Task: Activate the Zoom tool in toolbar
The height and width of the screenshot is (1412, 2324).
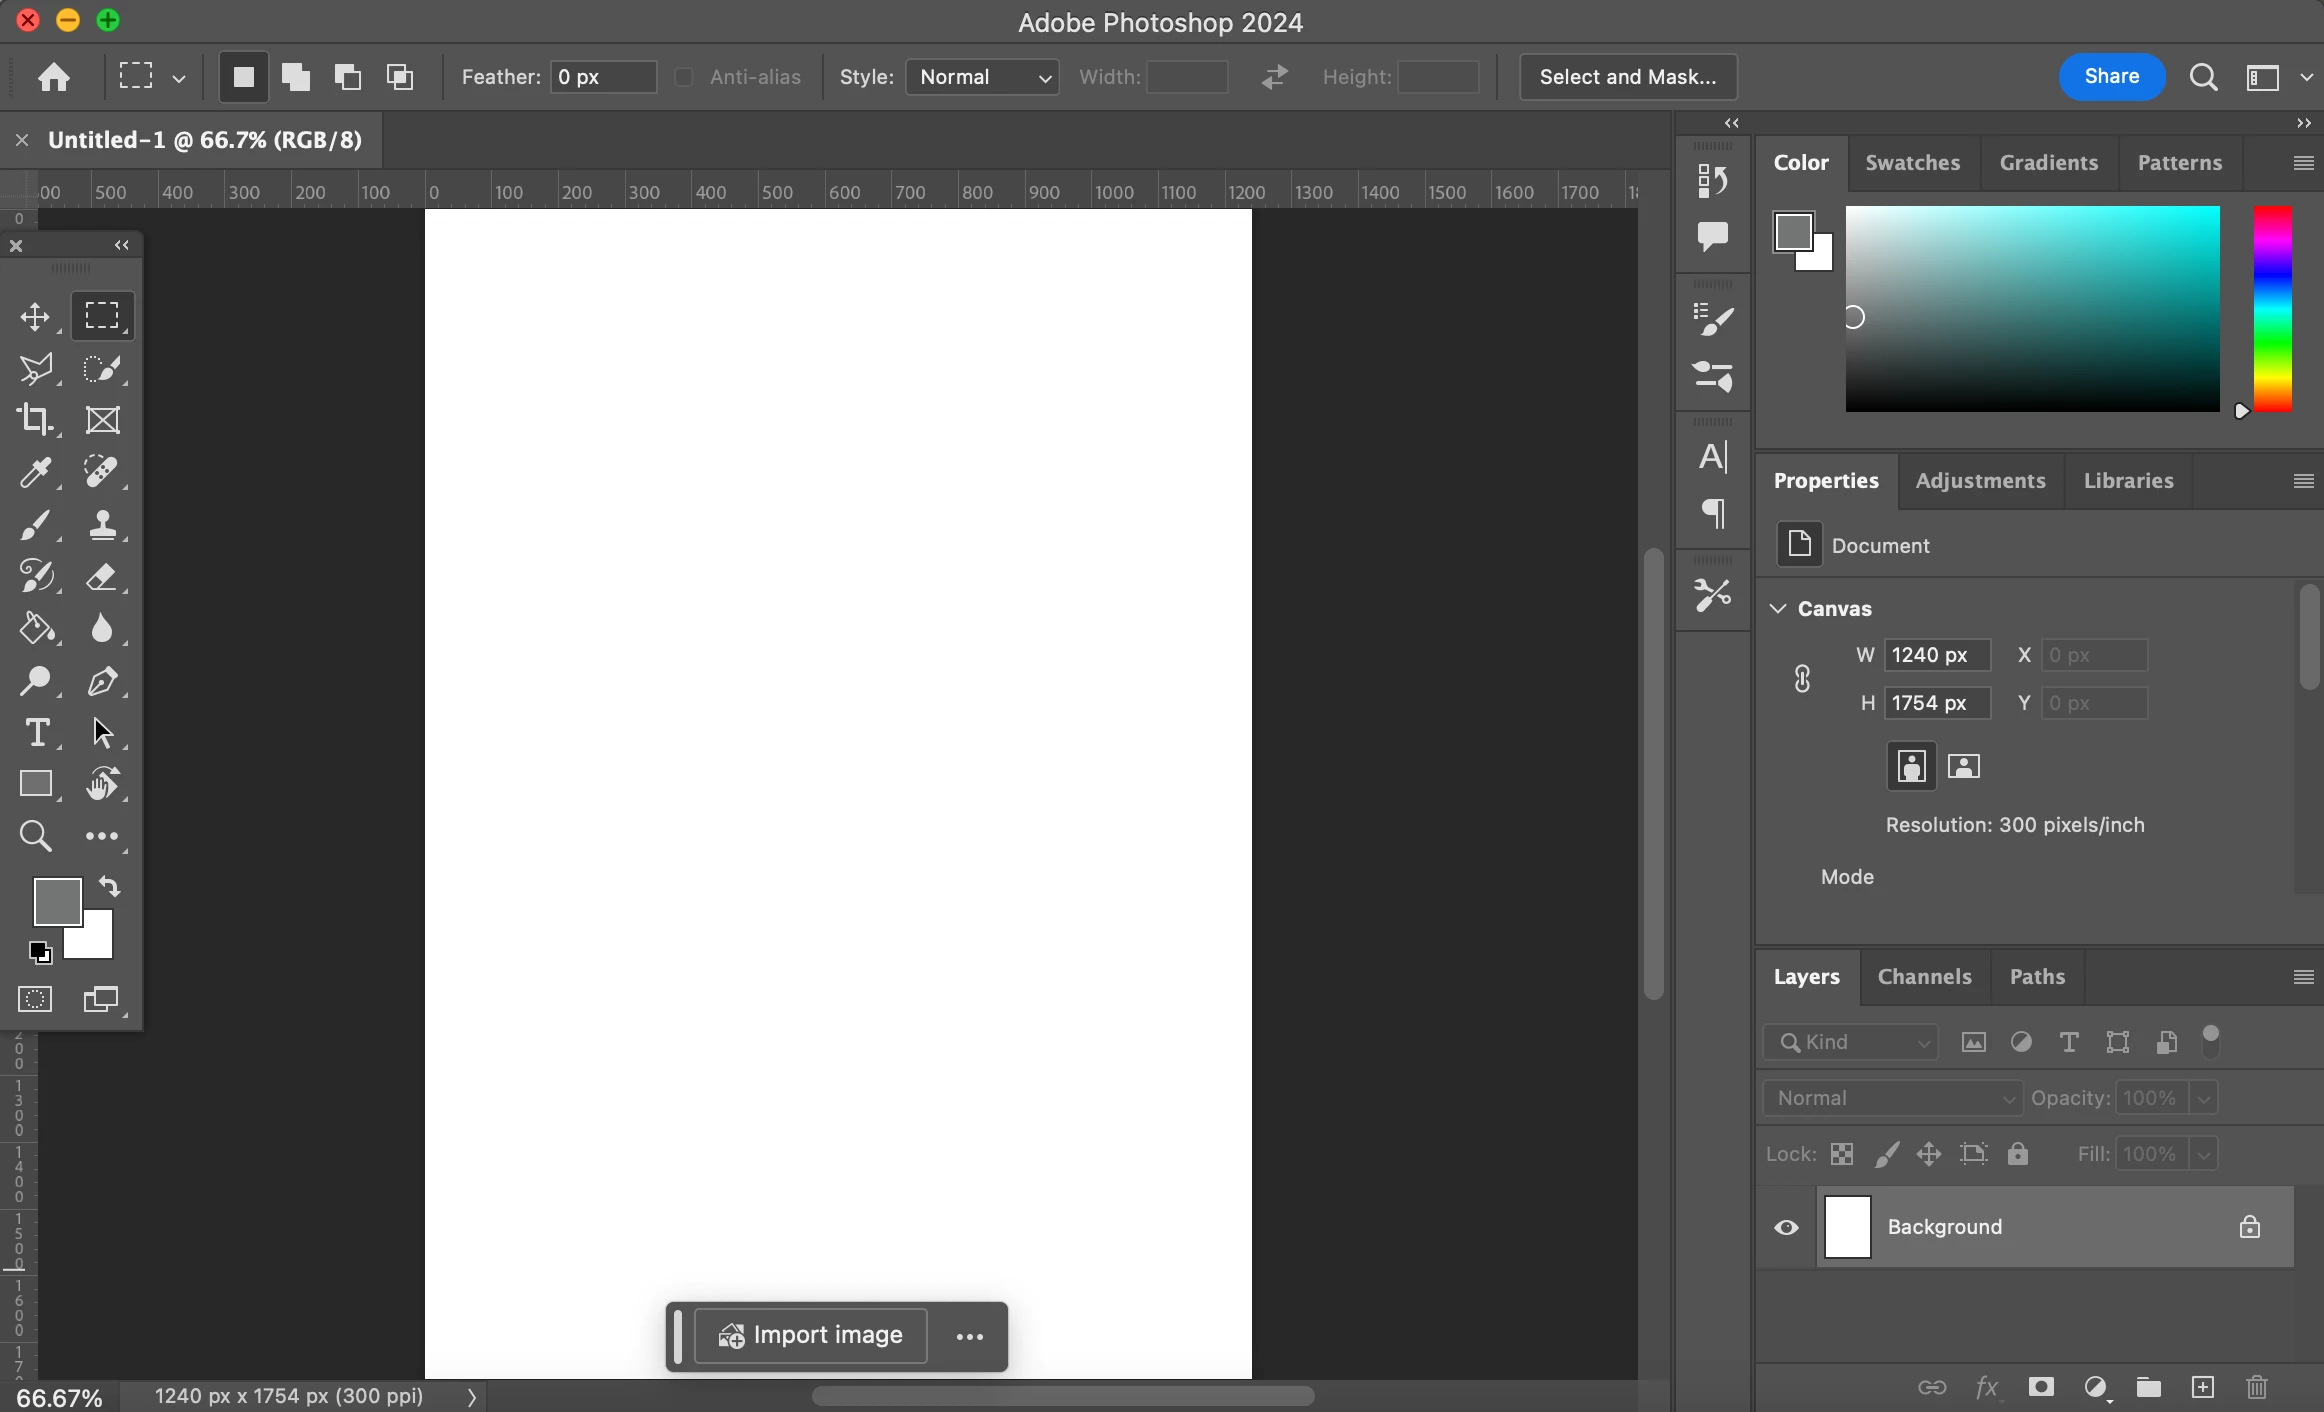Action: pos(35,836)
